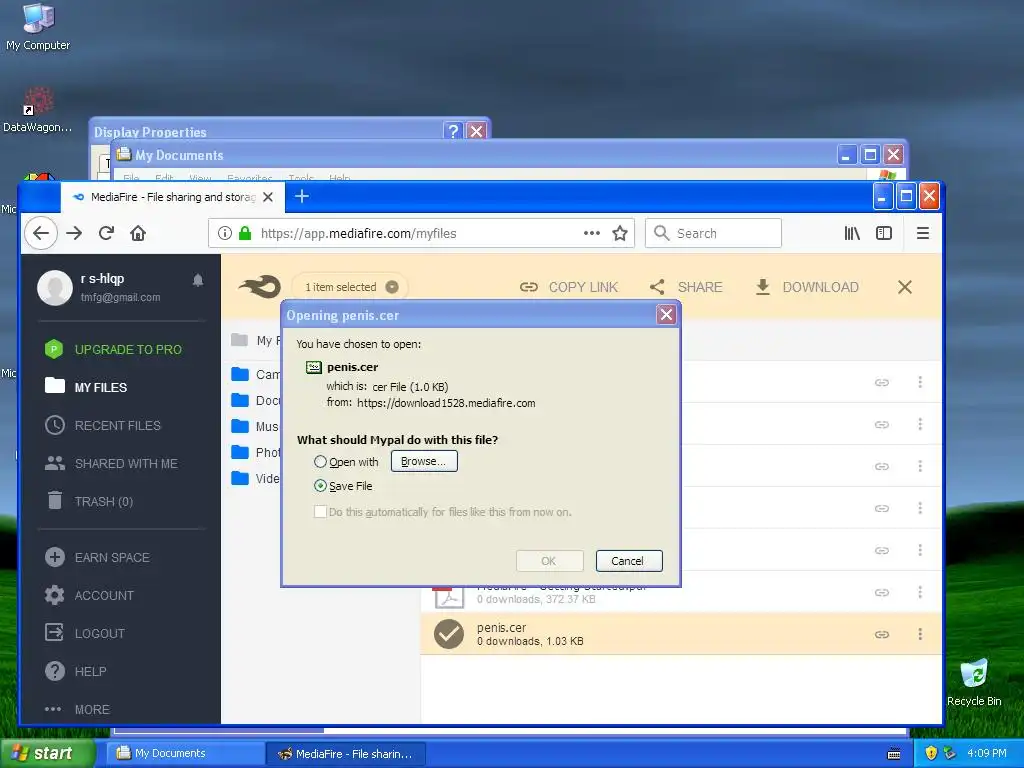This screenshot has height=768, width=1024.
Task: Click security shield icon in system tray
Action: (x=931, y=753)
